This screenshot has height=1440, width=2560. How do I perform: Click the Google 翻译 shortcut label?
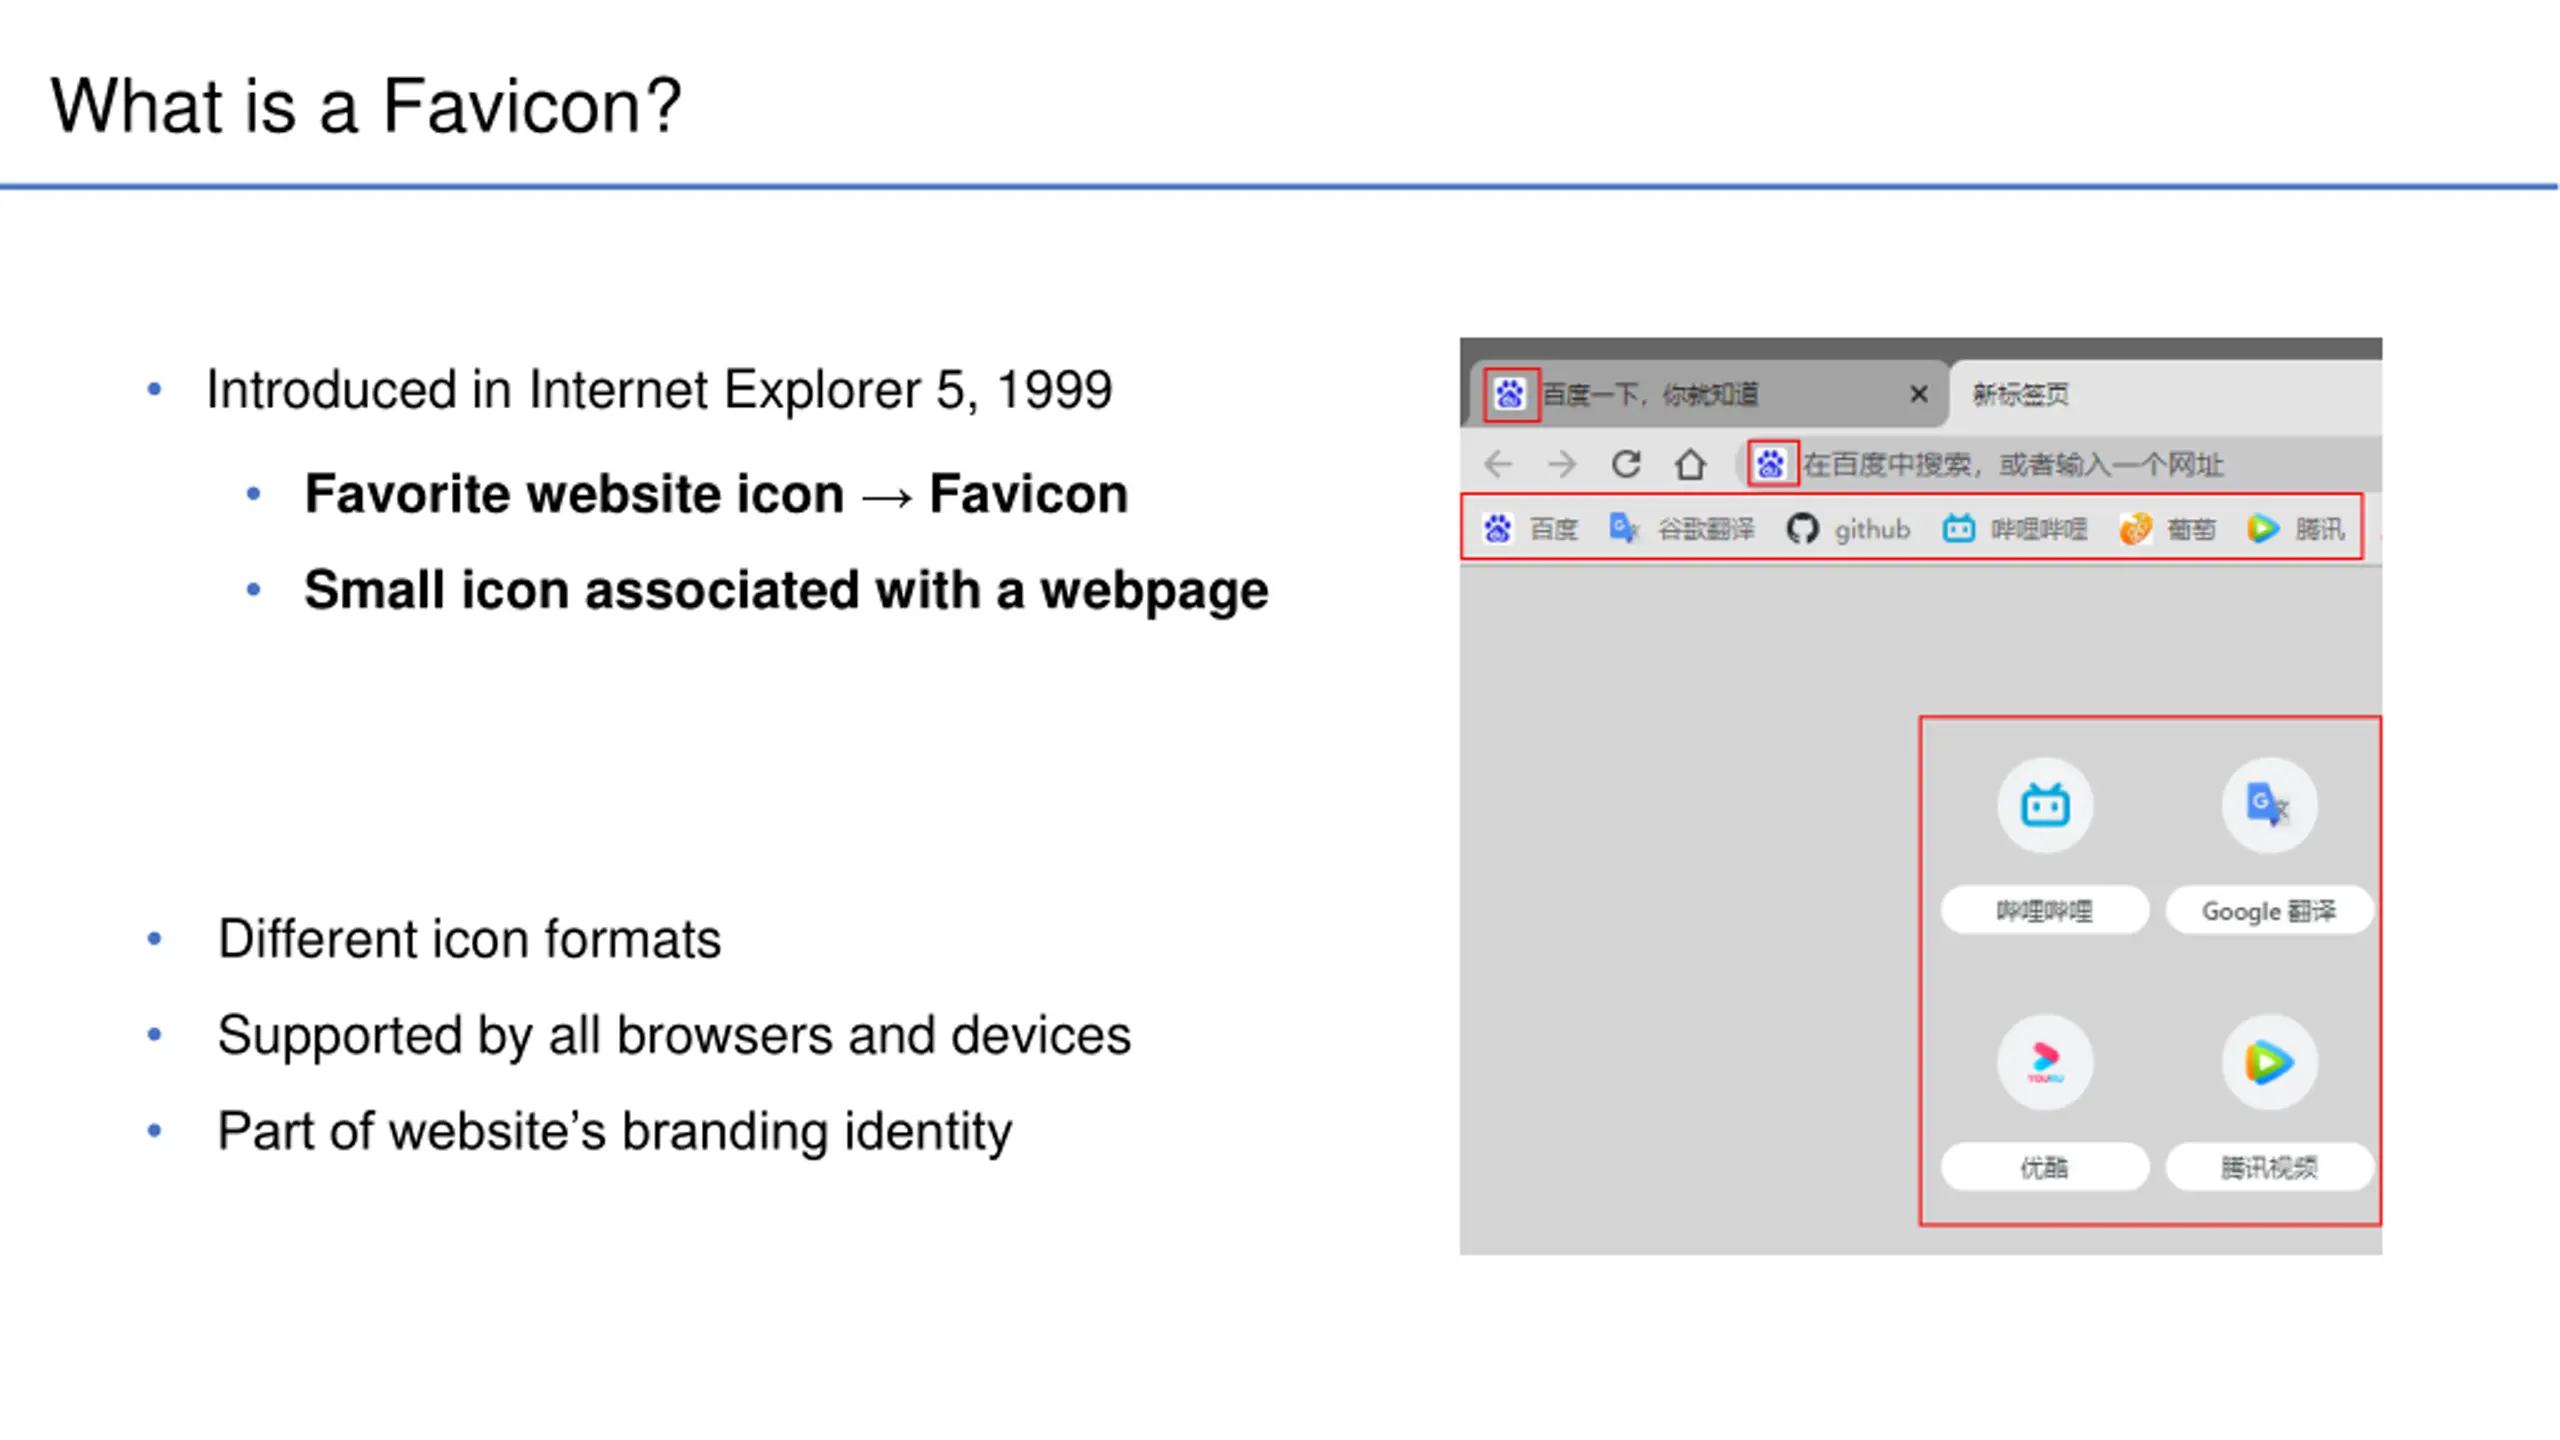point(2269,911)
